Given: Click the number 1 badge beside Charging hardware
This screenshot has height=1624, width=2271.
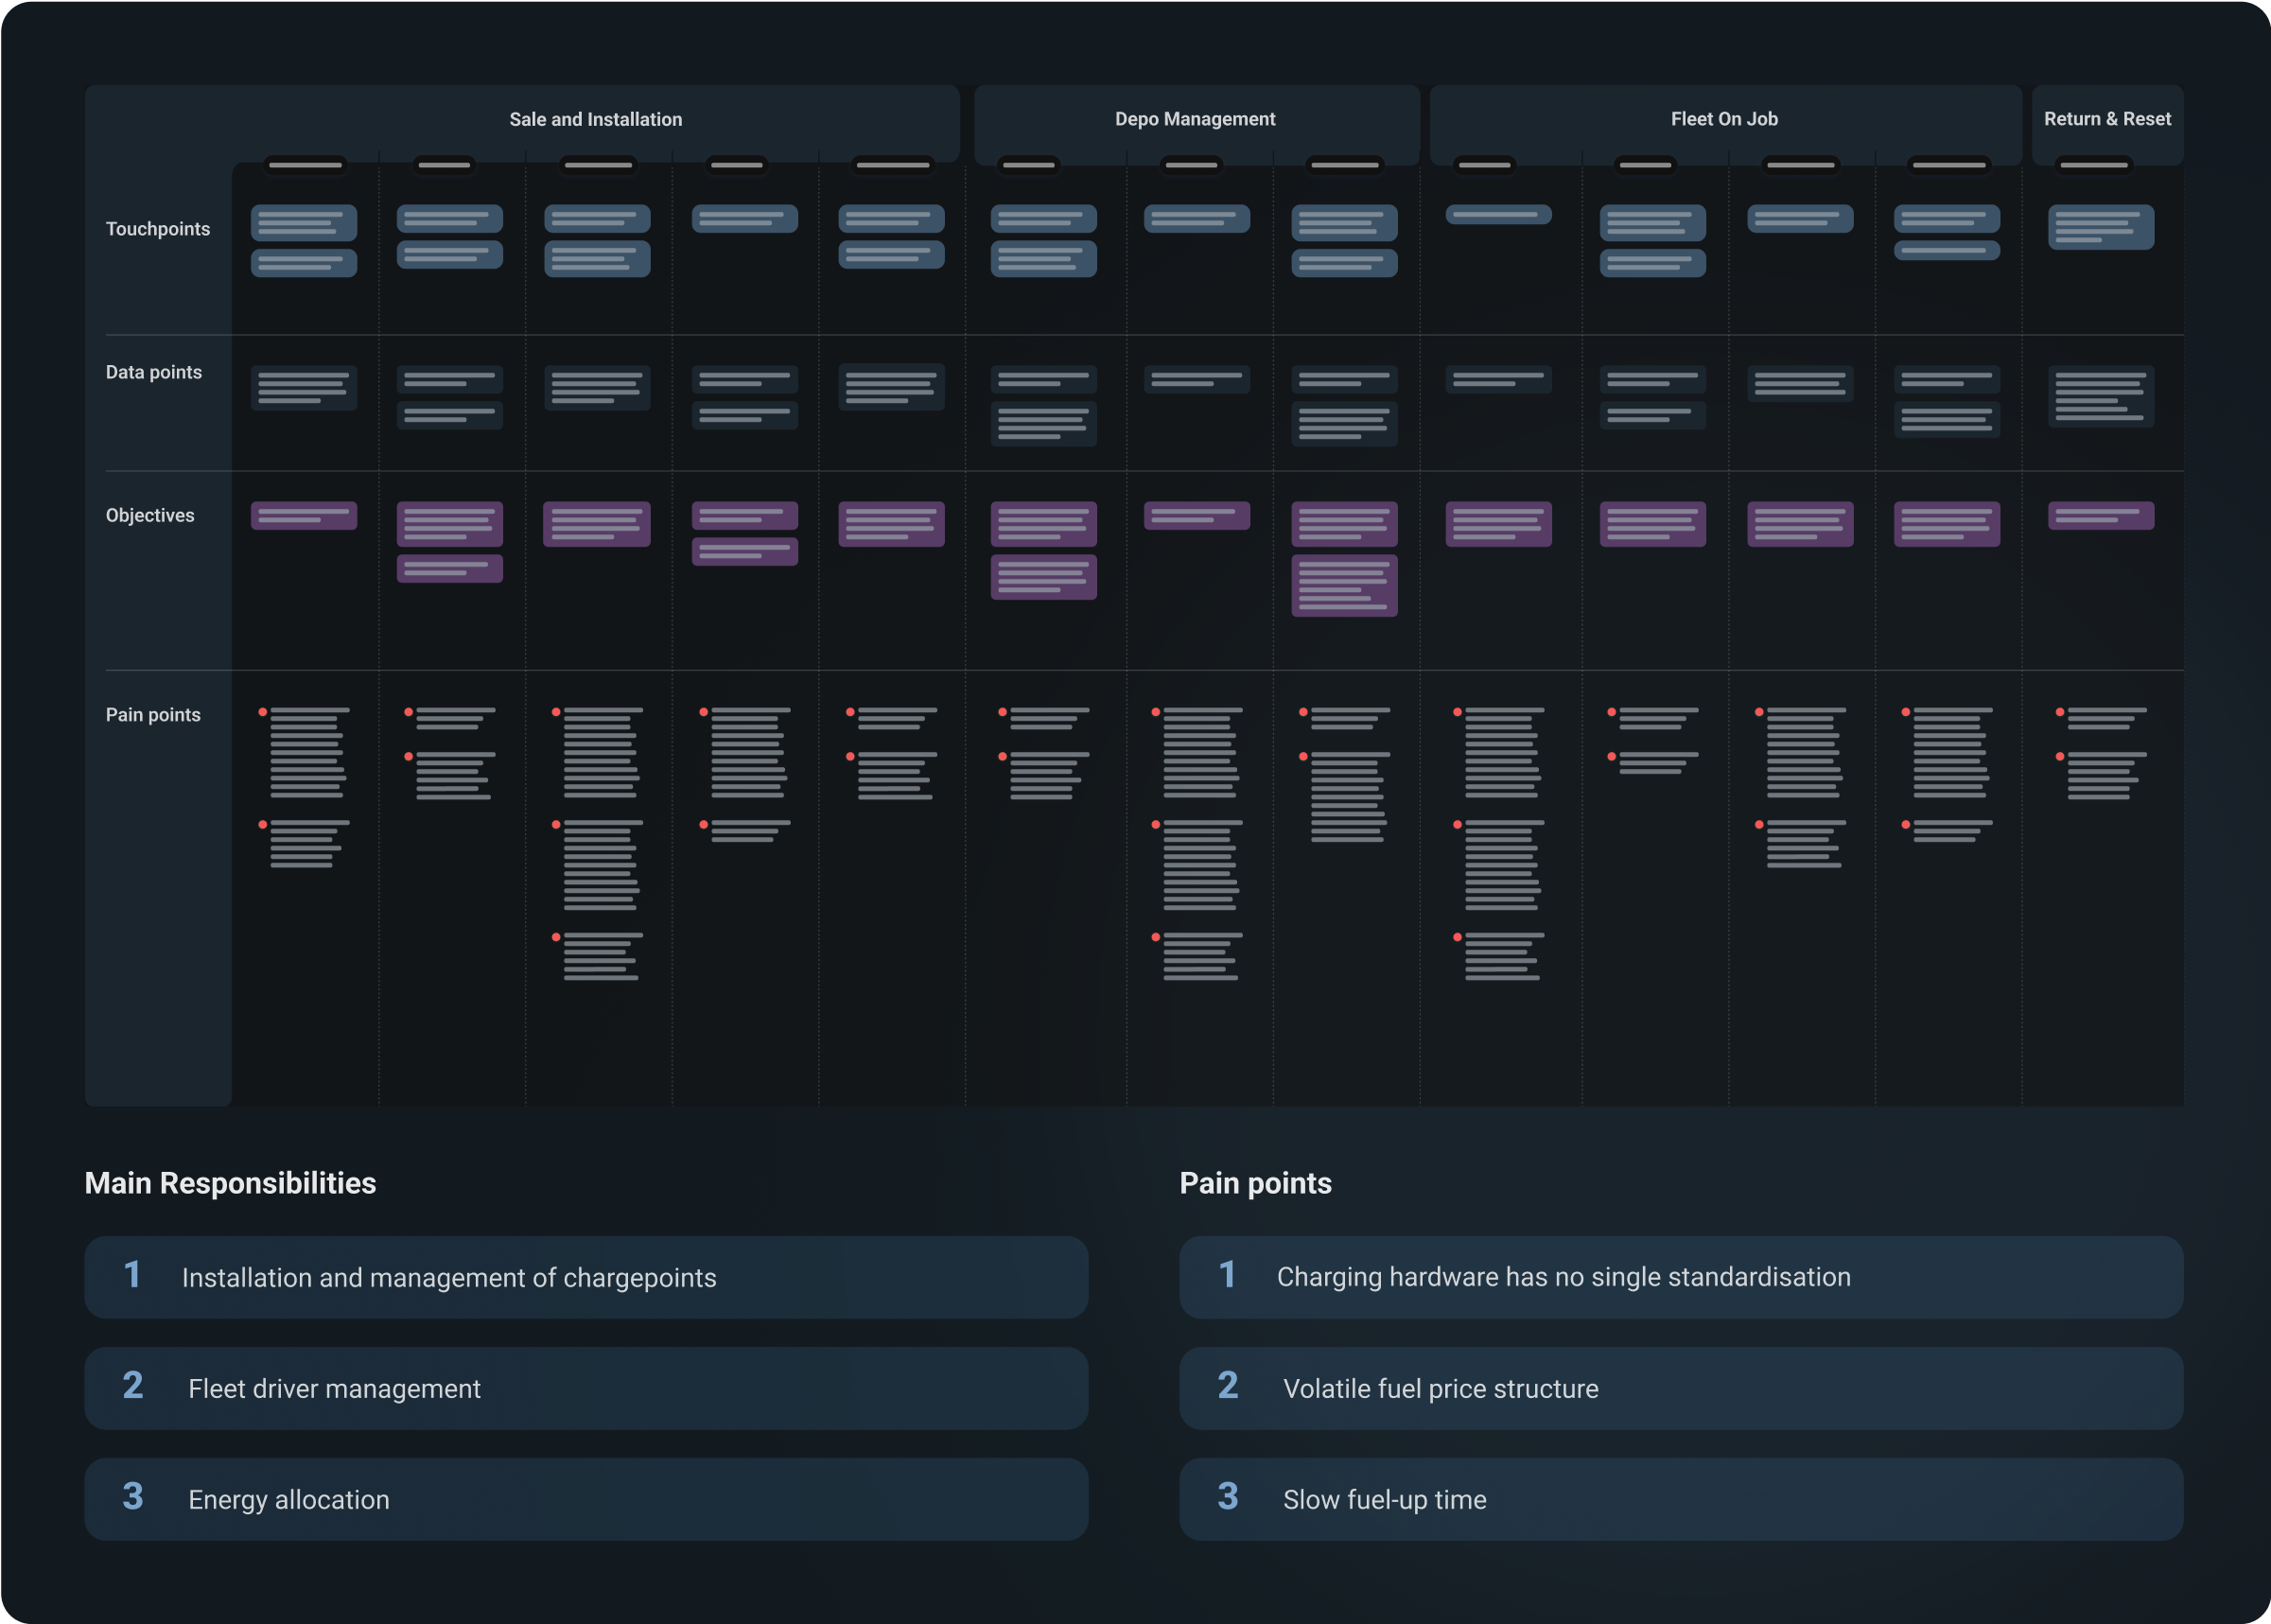Looking at the screenshot, I should [x=1227, y=1275].
